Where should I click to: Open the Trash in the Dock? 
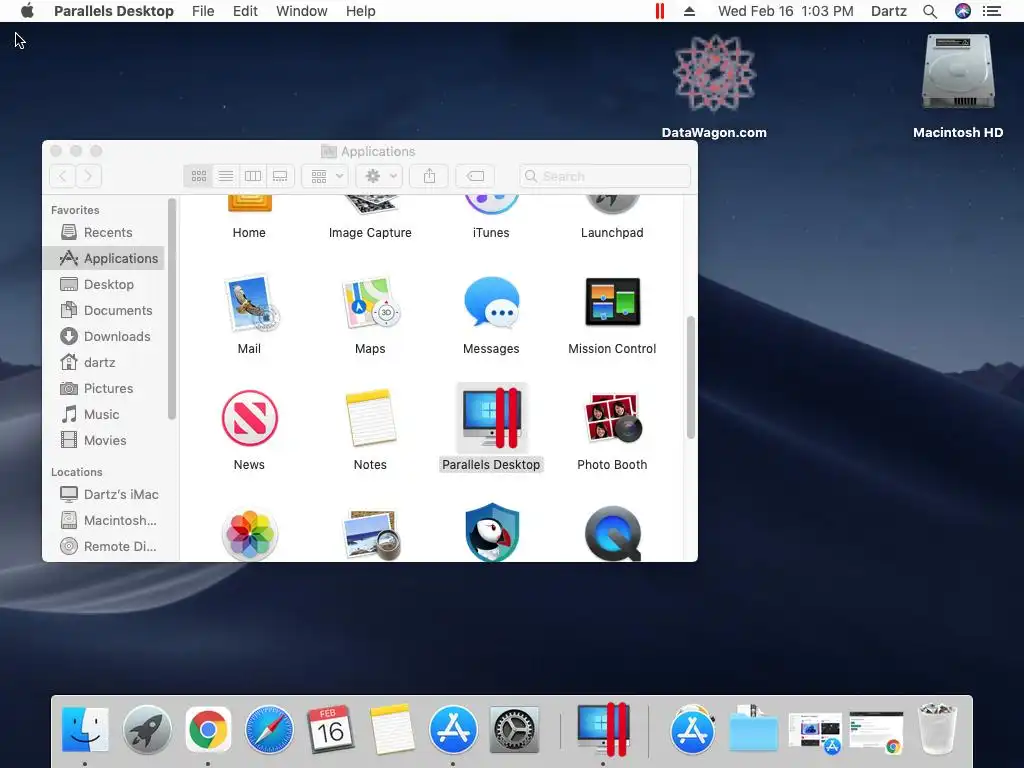click(937, 728)
